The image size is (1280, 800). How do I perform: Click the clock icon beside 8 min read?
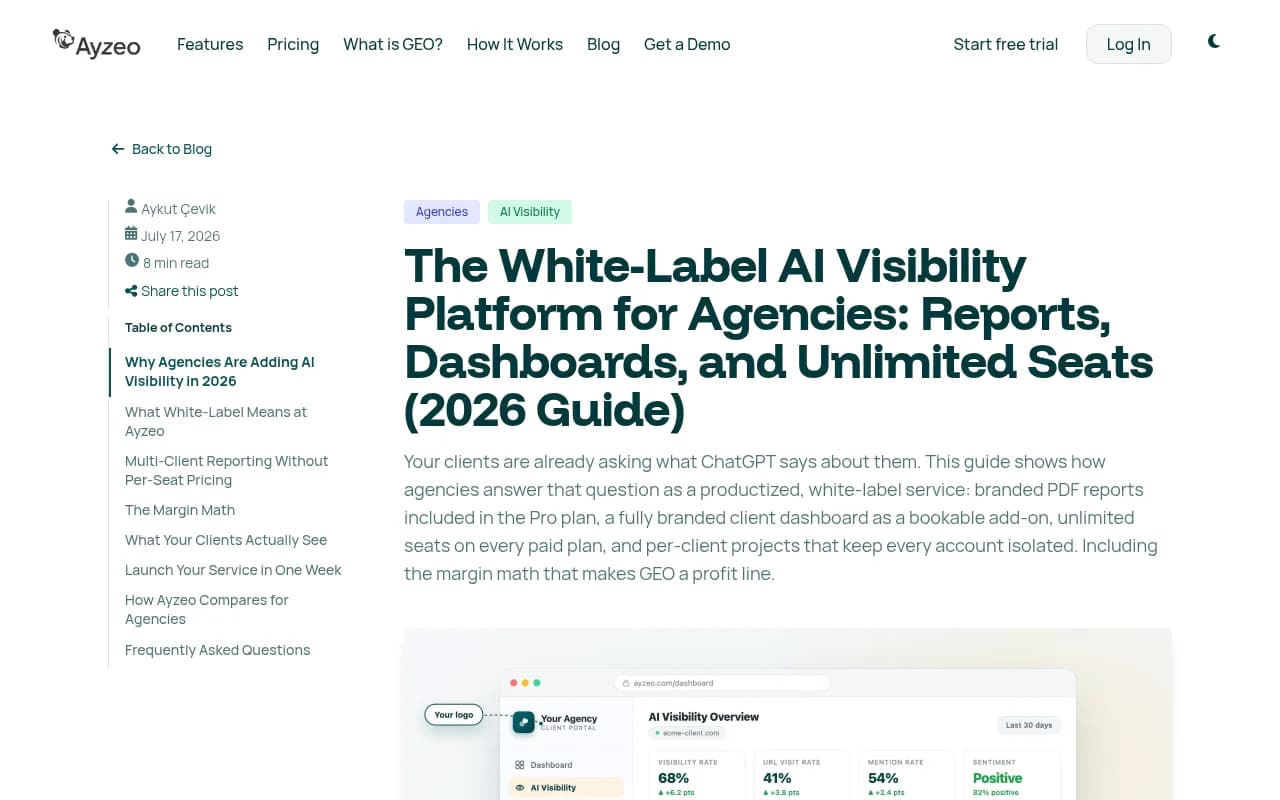(x=132, y=261)
